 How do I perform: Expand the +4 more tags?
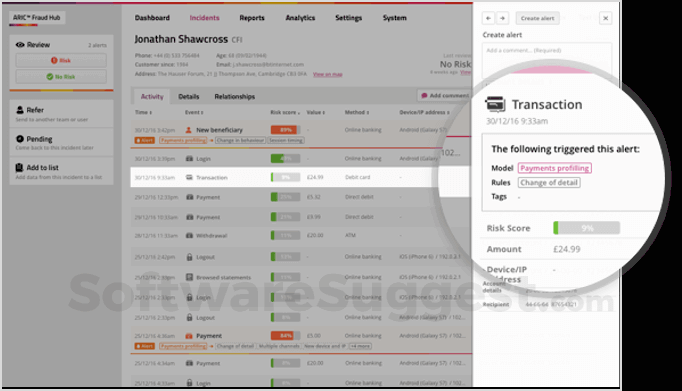pos(360,346)
